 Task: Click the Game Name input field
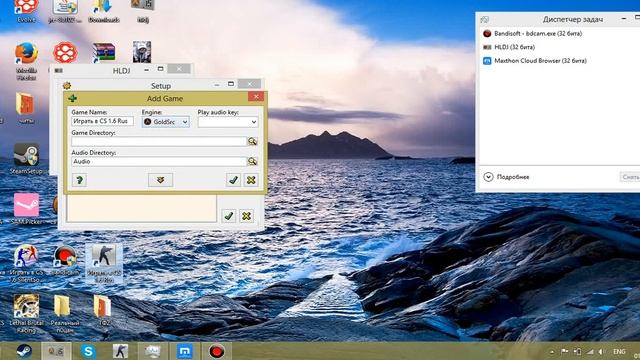coord(102,121)
